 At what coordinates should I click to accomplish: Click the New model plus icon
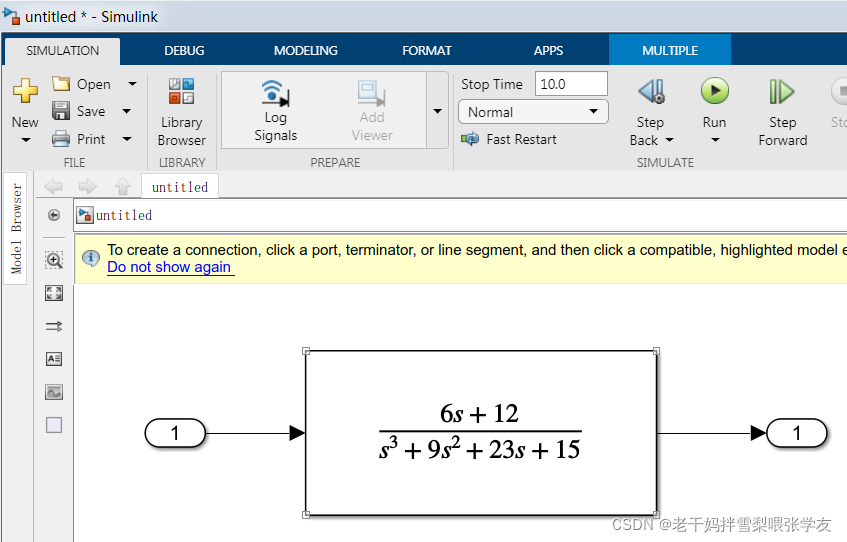tap(25, 90)
